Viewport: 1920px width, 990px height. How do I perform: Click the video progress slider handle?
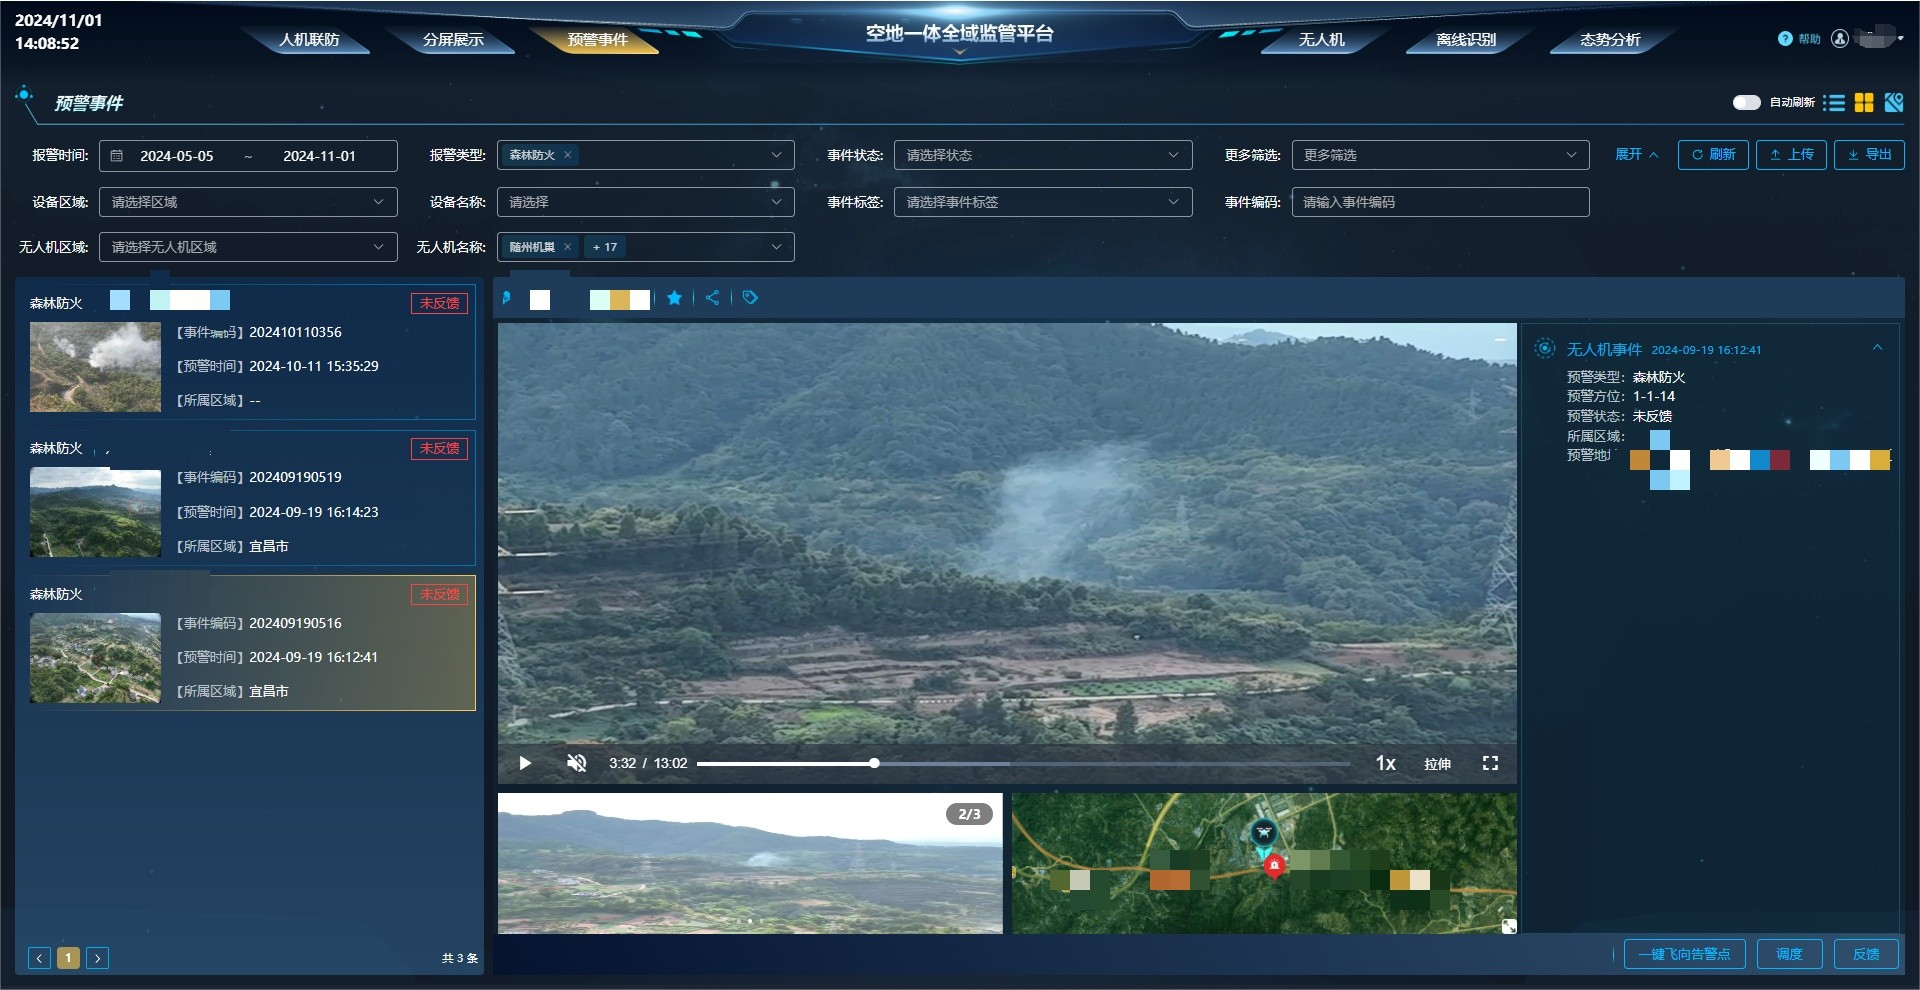pos(874,763)
